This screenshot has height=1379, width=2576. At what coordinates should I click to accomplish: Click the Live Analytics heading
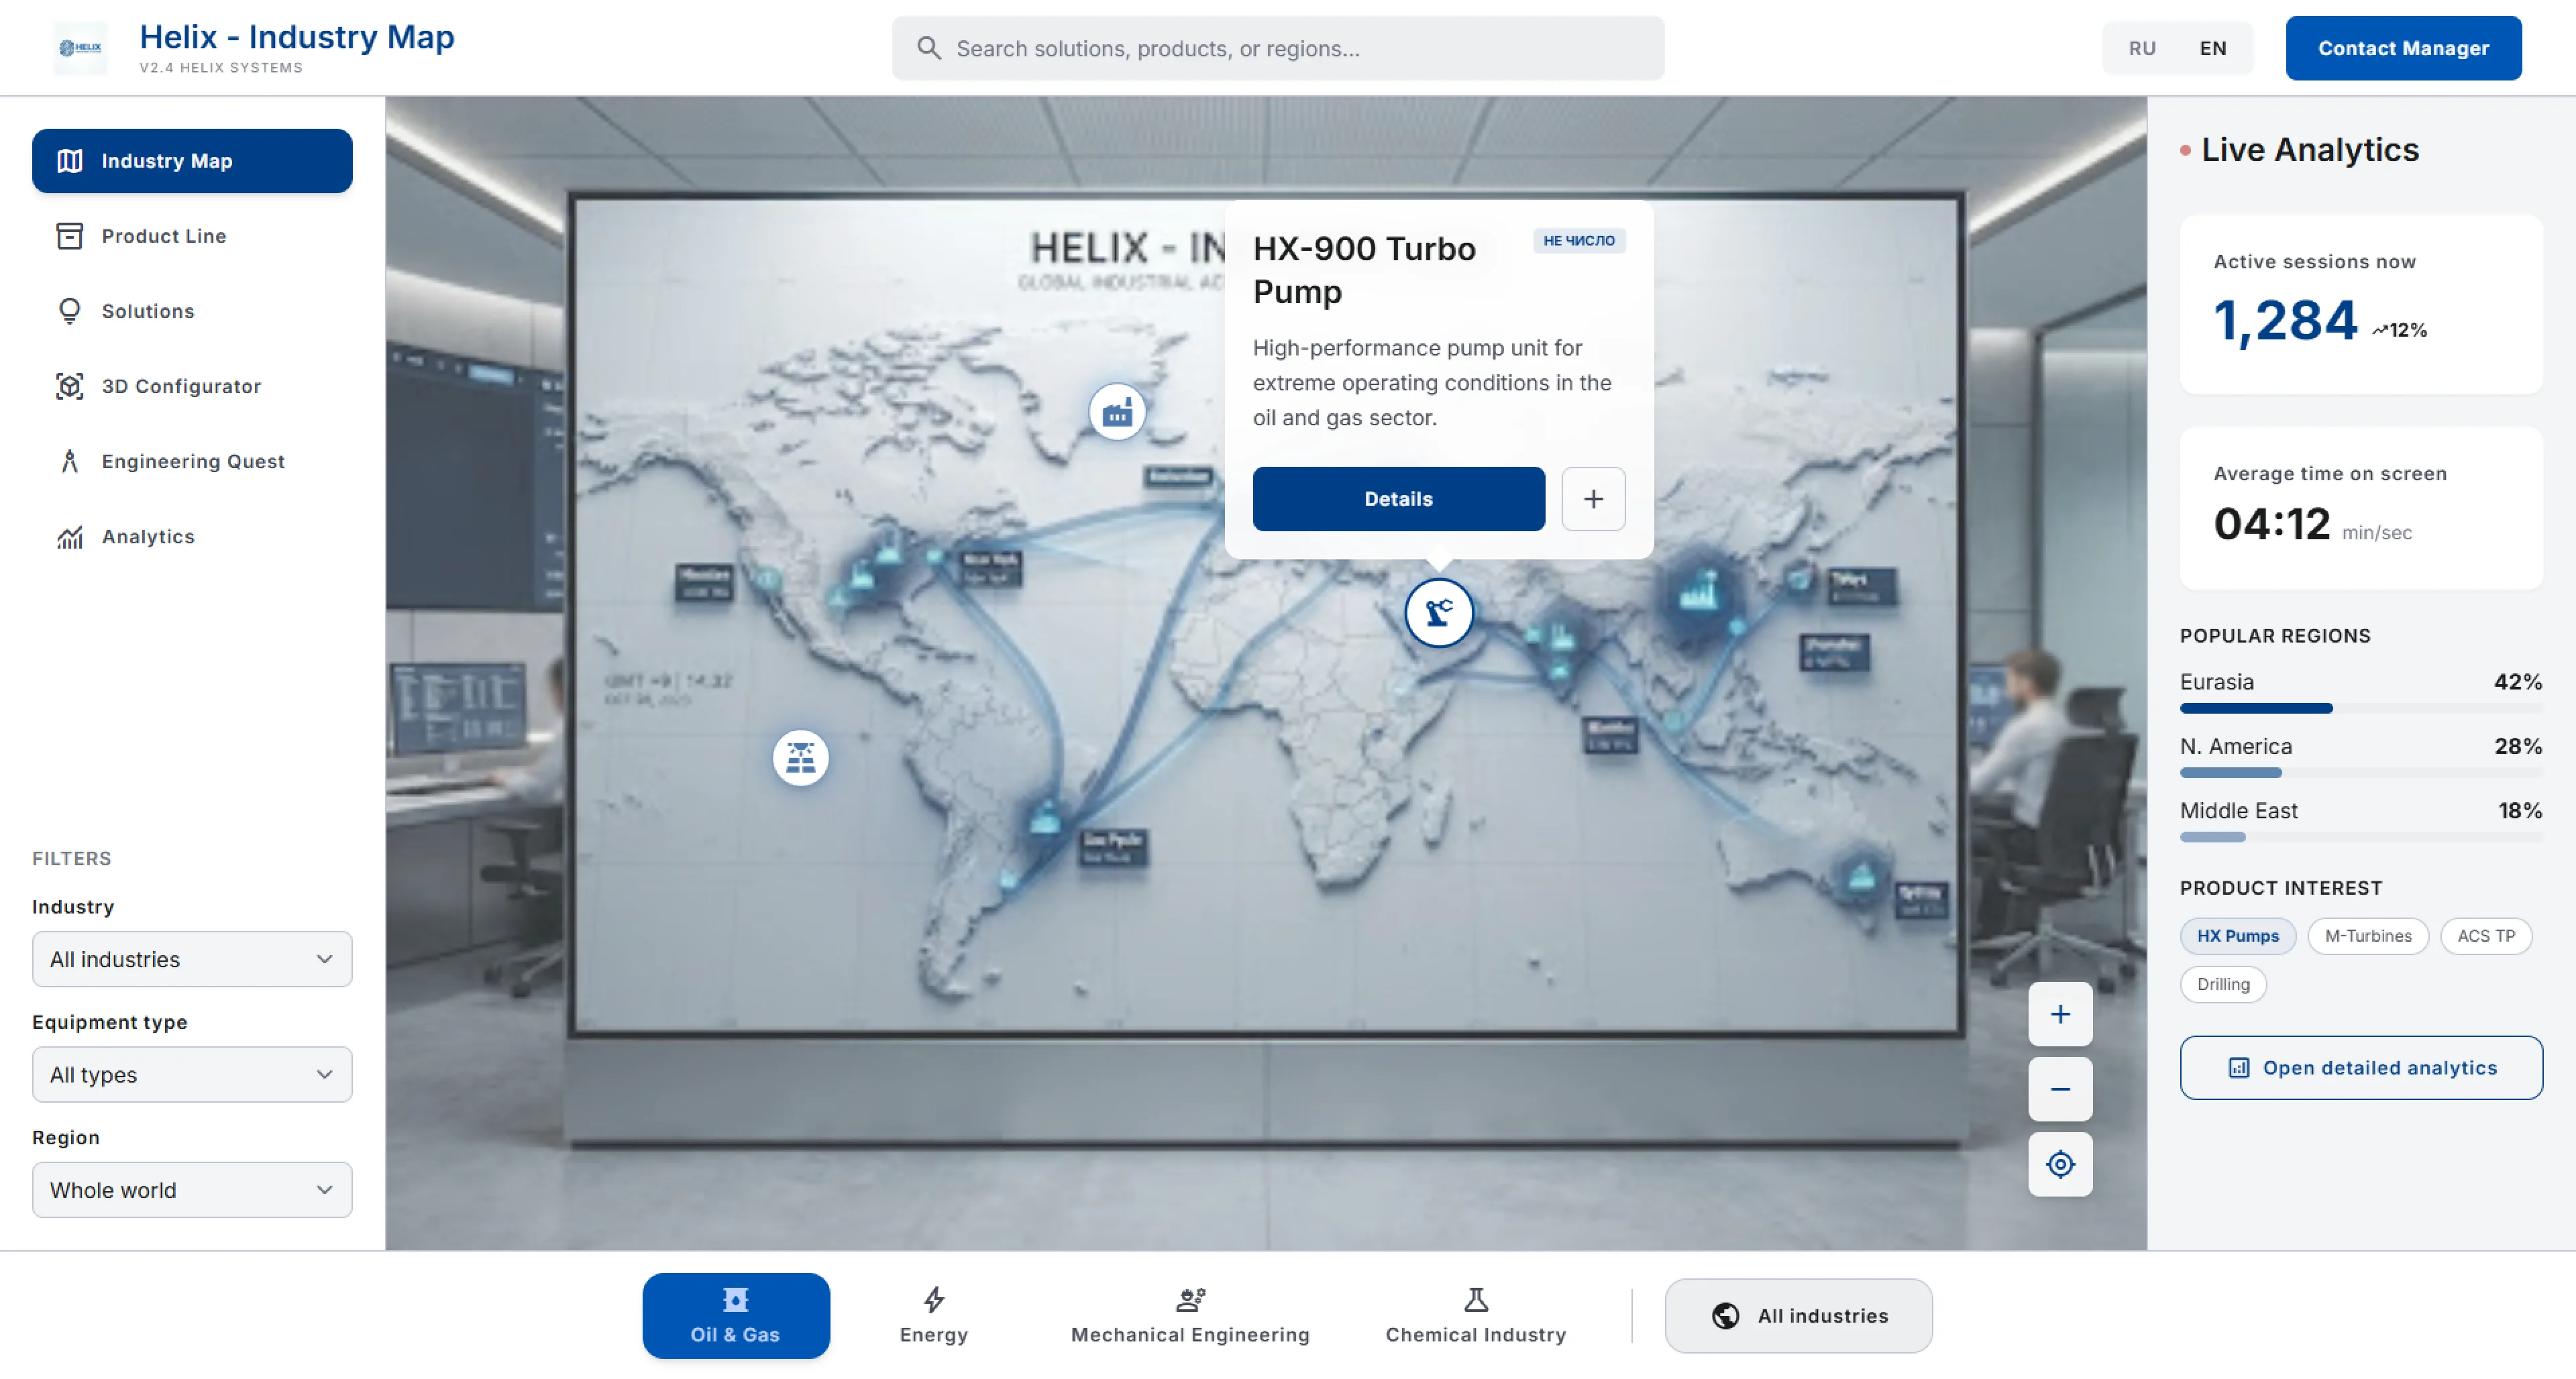(x=2310, y=150)
